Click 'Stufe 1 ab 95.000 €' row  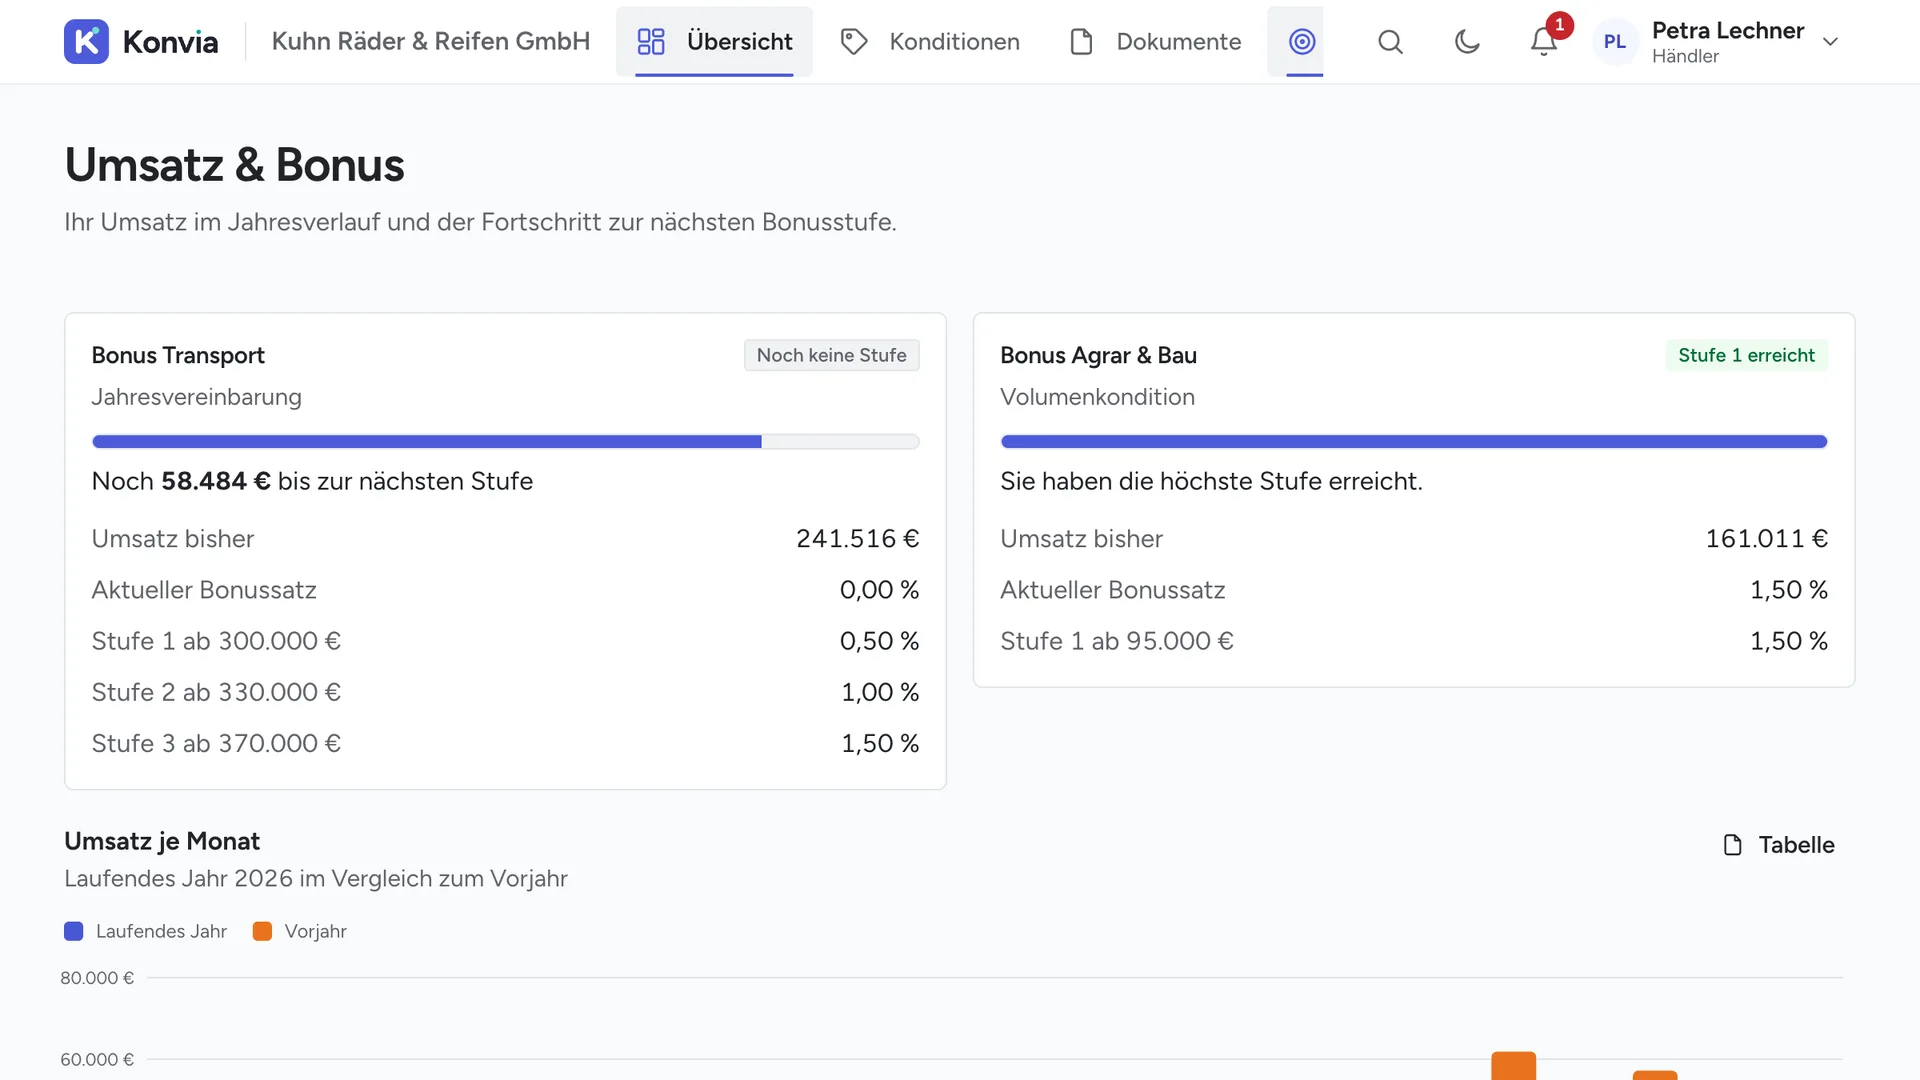[1414, 641]
